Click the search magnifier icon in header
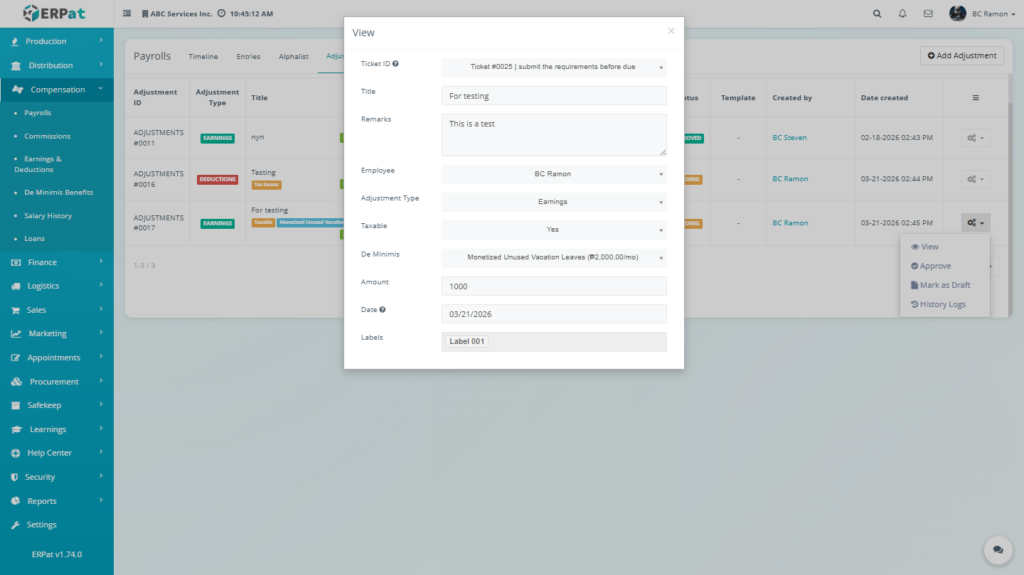Image resolution: width=1024 pixels, height=575 pixels. coord(877,14)
